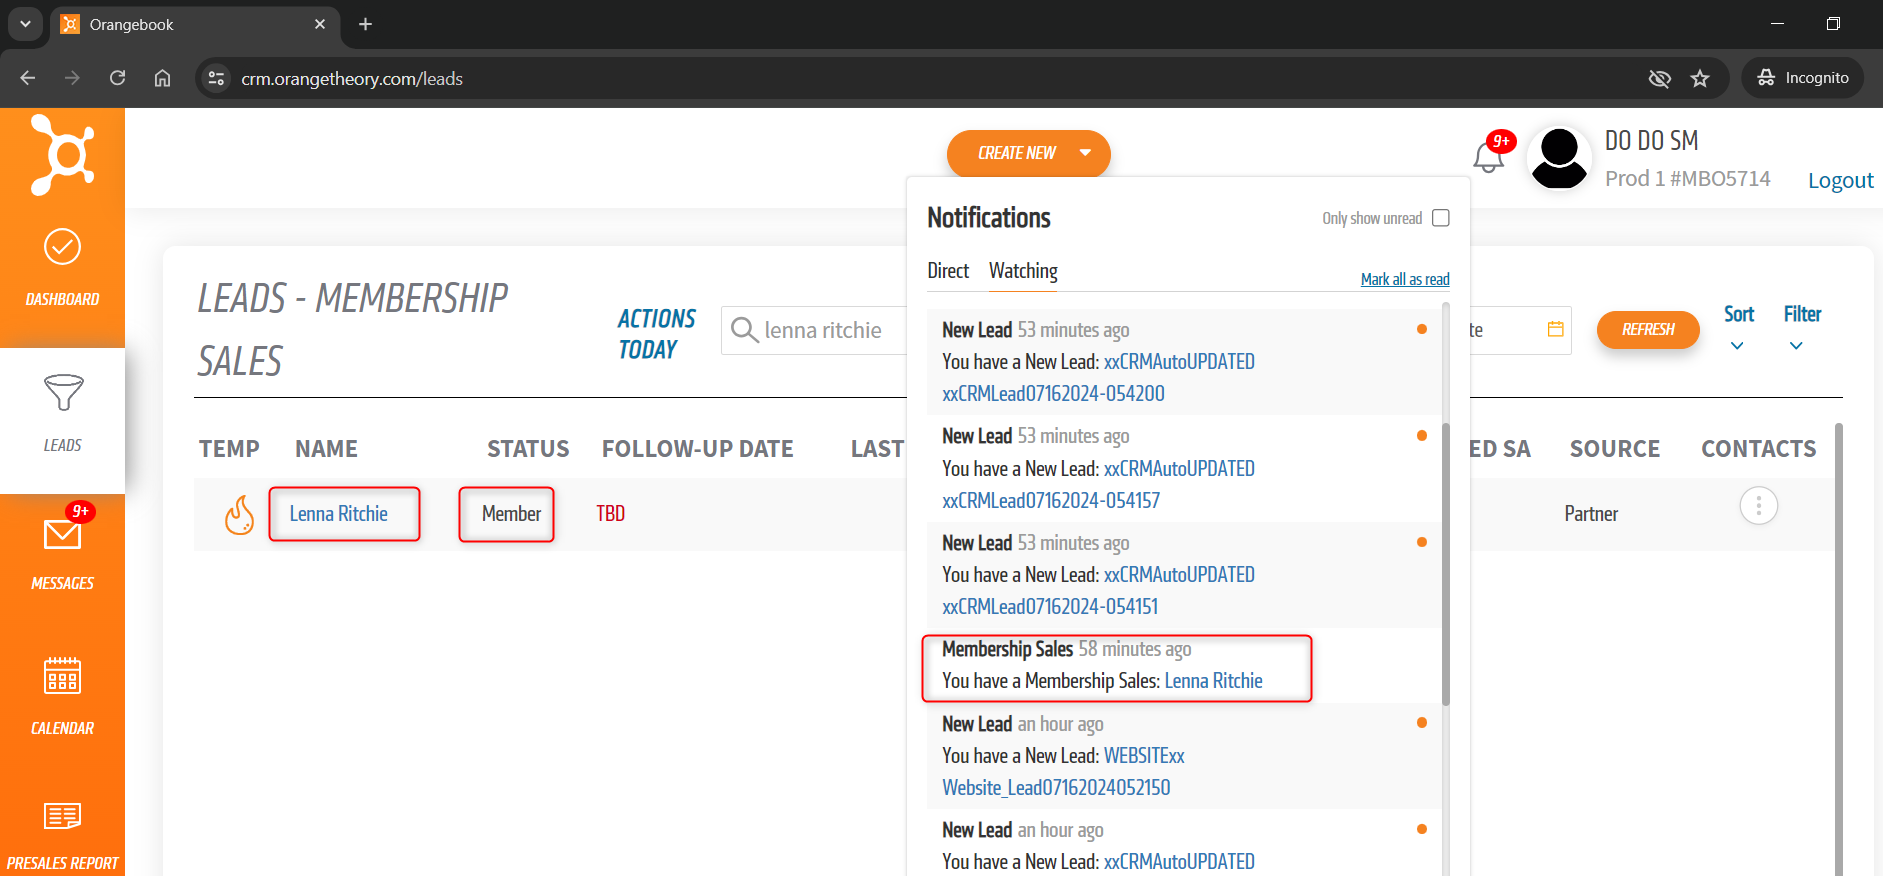Image resolution: width=1883 pixels, height=876 pixels.
Task: Click the Member status cell
Action: point(511,514)
